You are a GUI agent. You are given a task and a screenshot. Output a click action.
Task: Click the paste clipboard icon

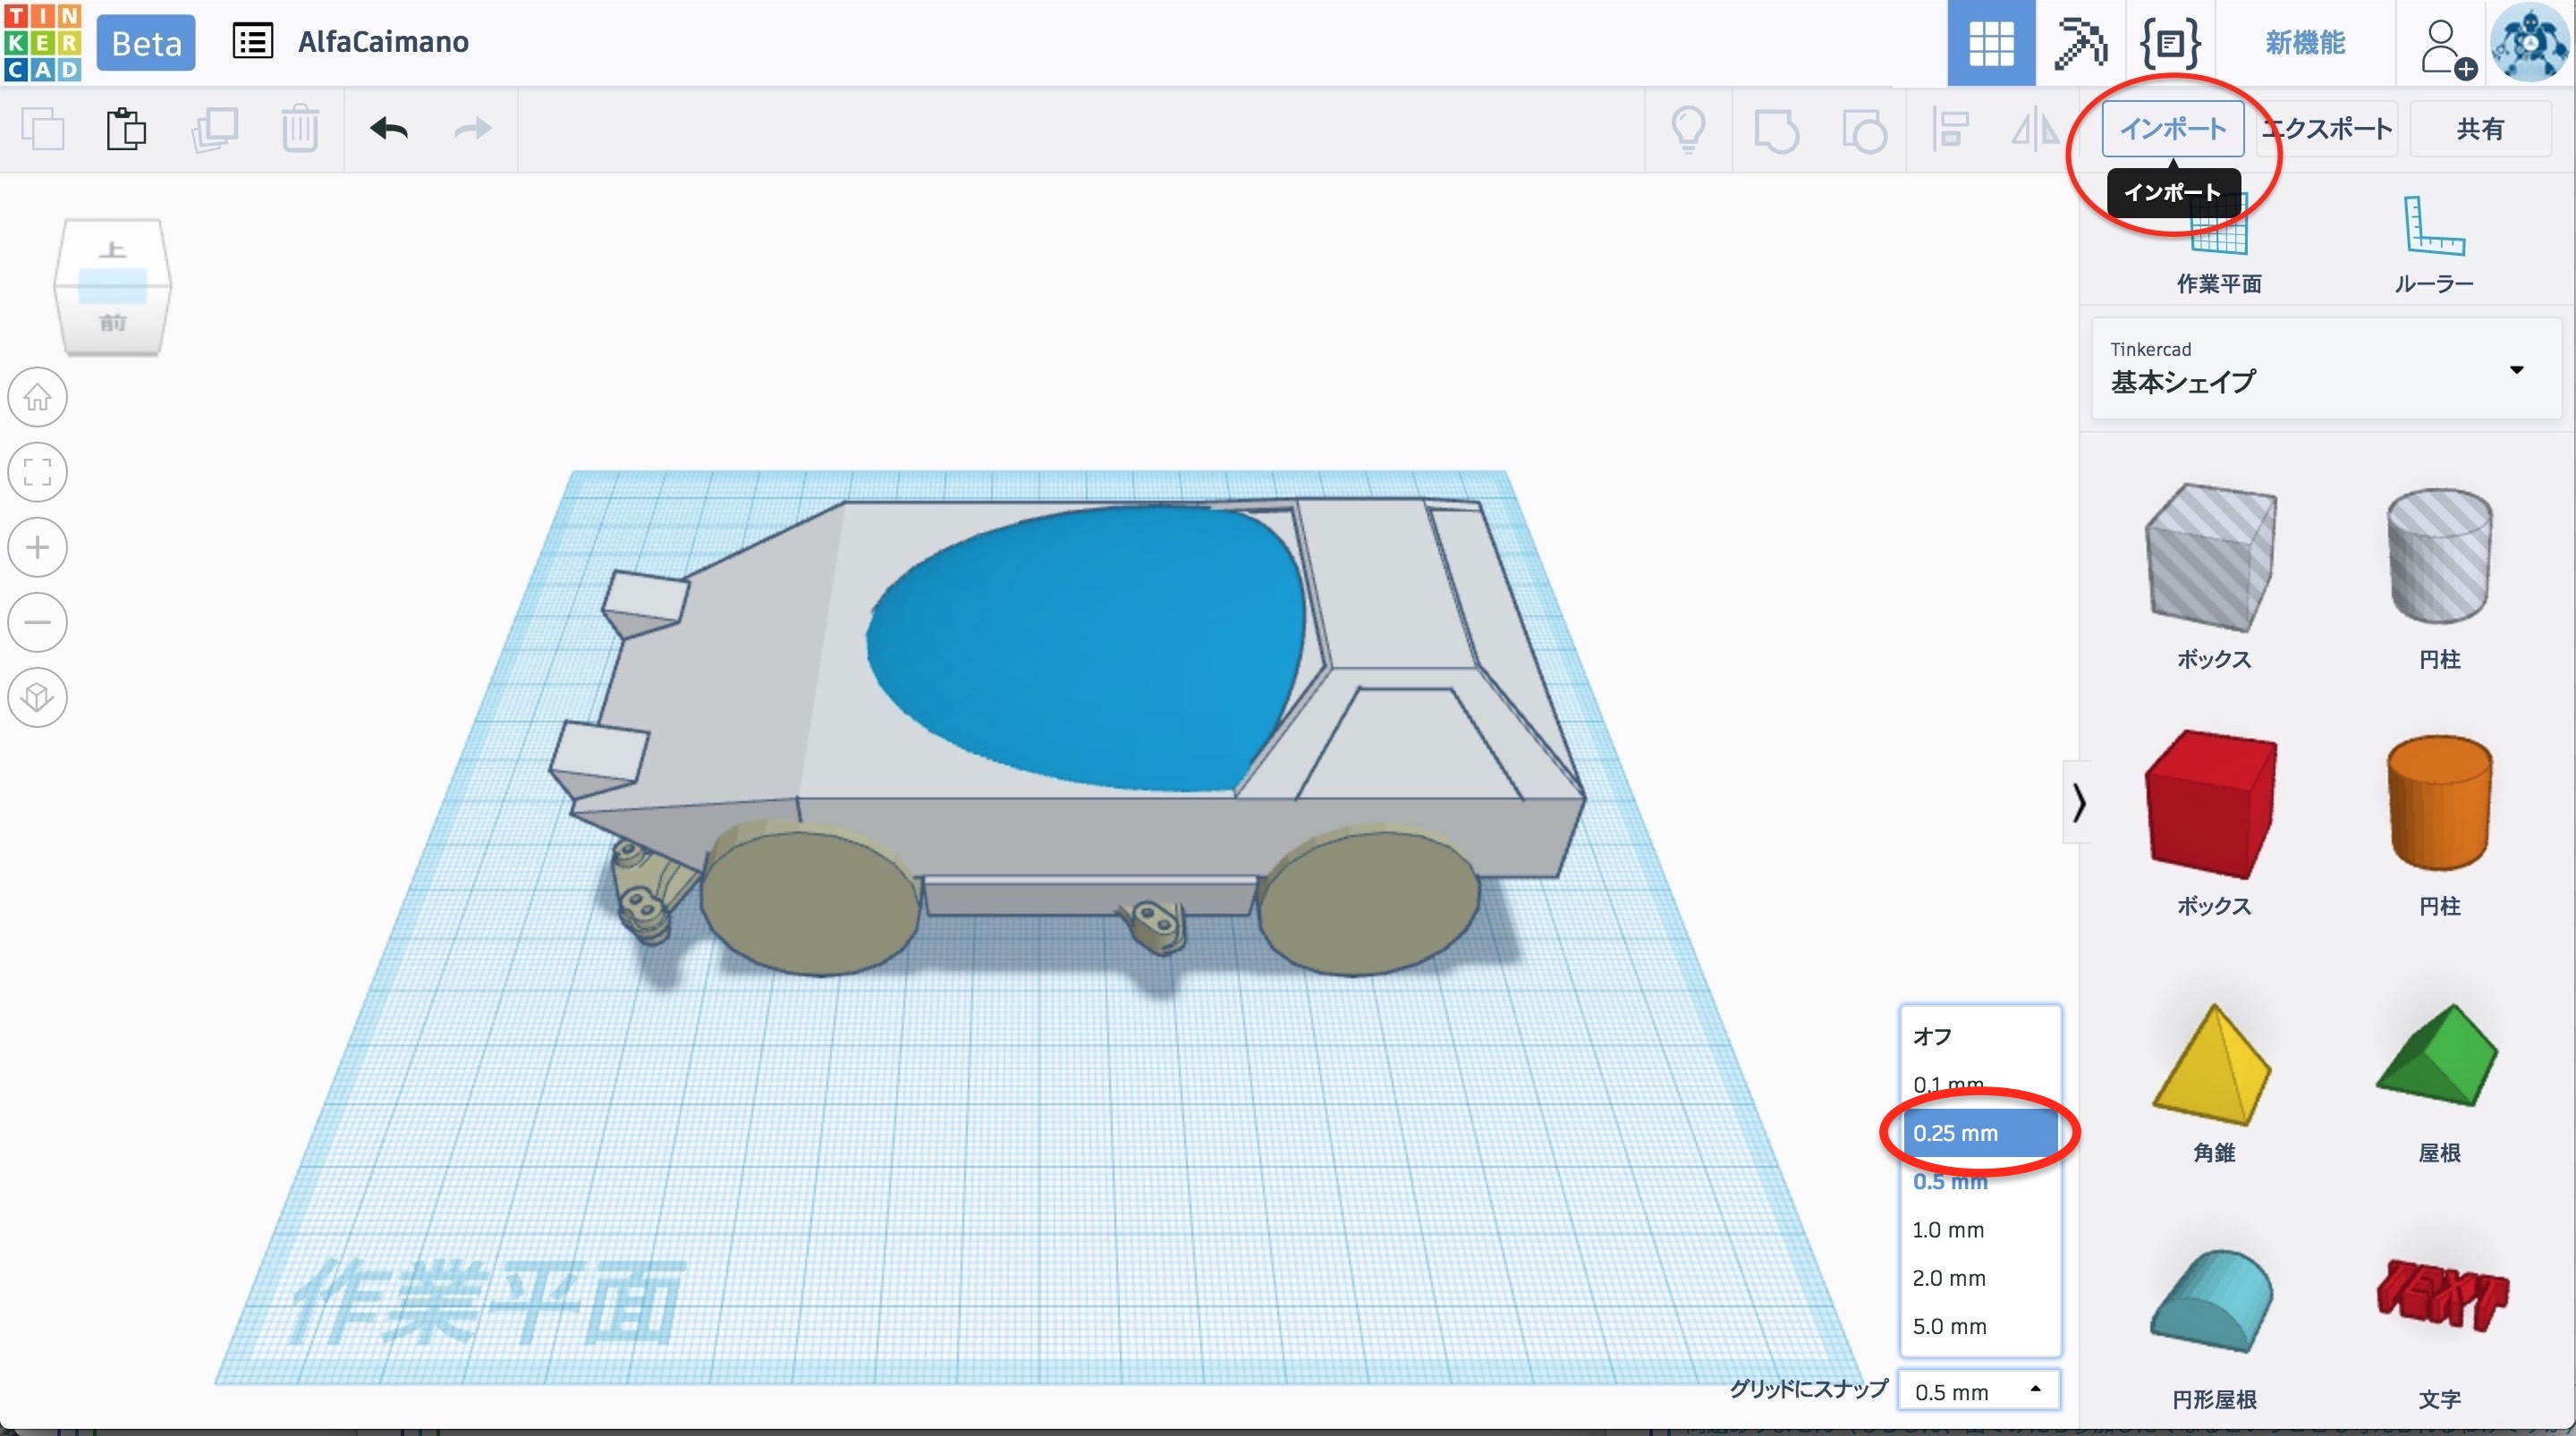126,129
